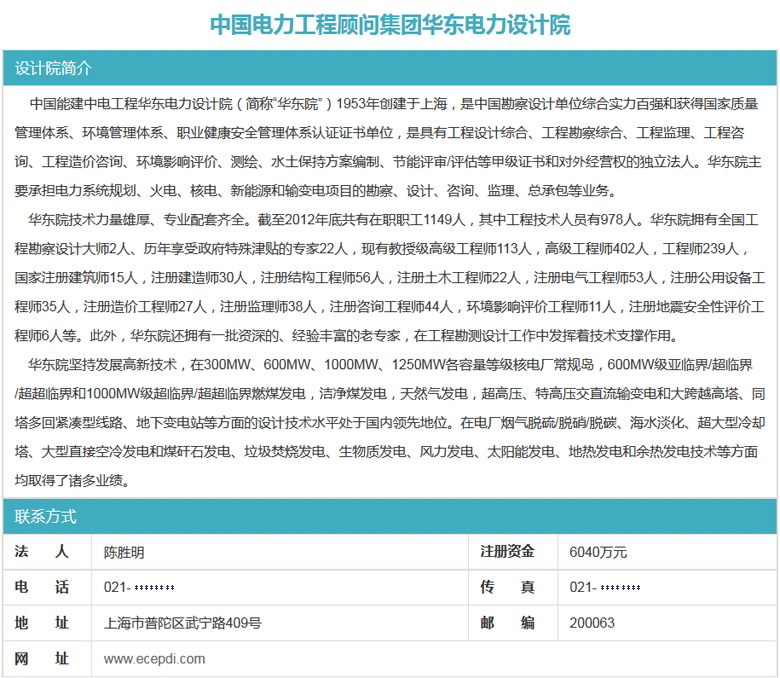
Task: Click the 网址 row label
Action: (x=42, y=659)
